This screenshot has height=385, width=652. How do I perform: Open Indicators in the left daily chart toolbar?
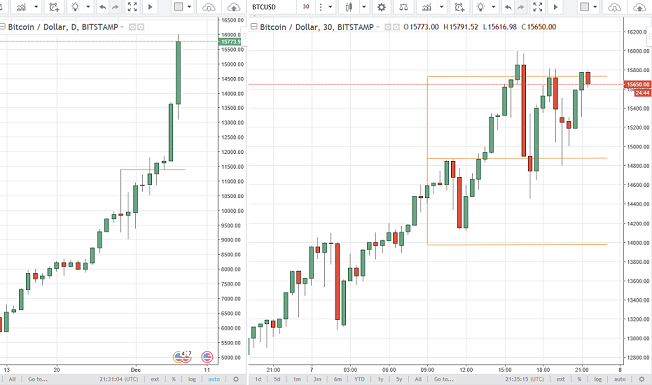[x=21, y=7]
